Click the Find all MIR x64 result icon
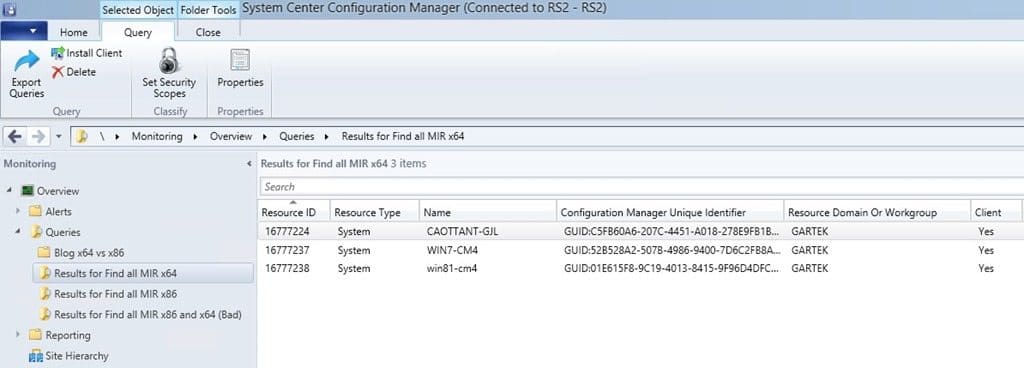Screen dimensions: 1024x368 (x=45, y=273)
